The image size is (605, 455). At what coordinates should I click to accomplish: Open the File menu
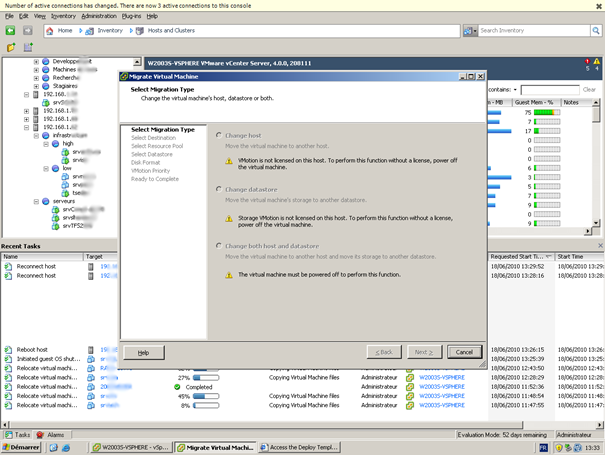point(9,16)
